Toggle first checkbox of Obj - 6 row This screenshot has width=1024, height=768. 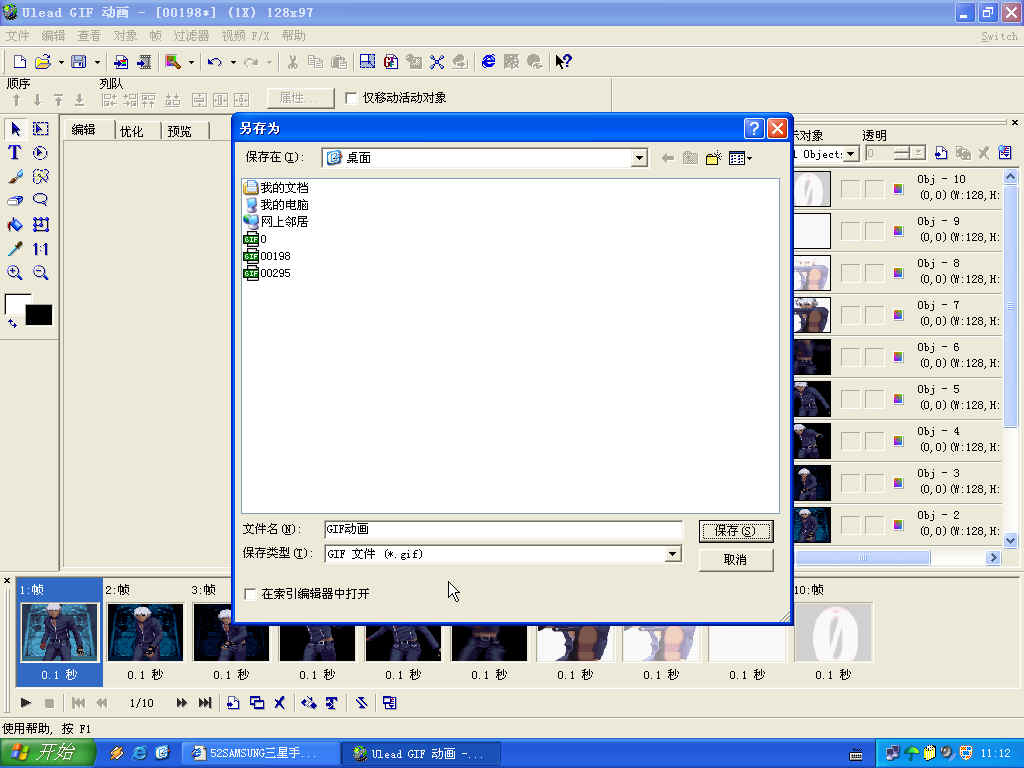[x=850, y=357]
